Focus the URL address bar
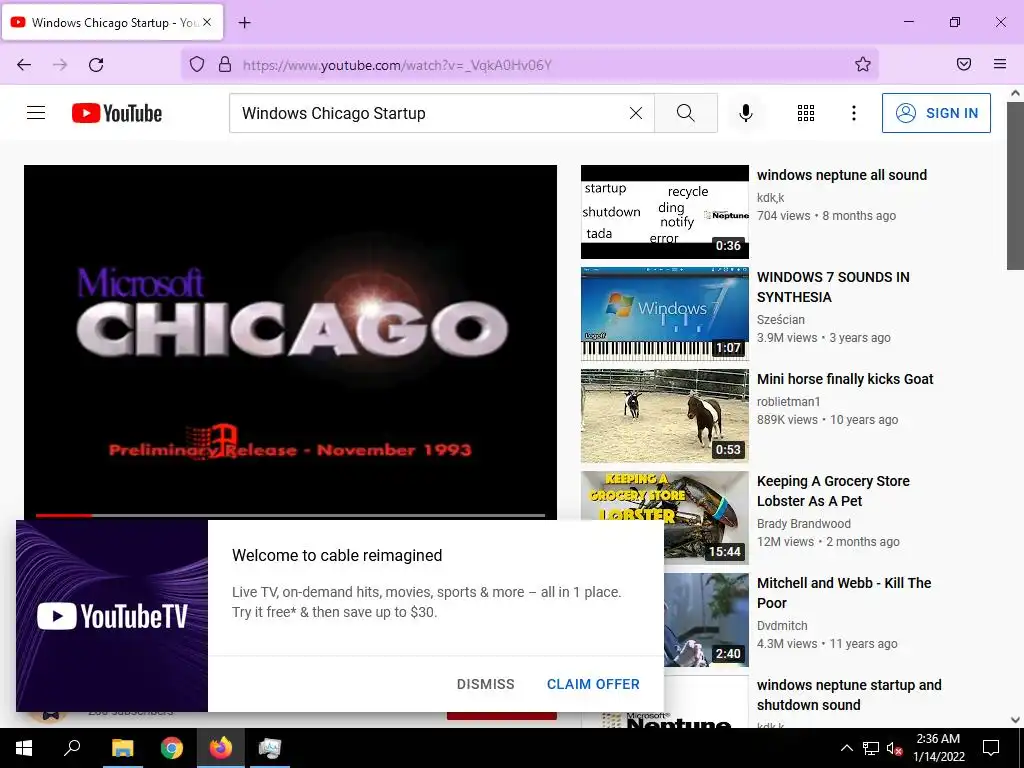1024x768 pixels. coord(529,65)
